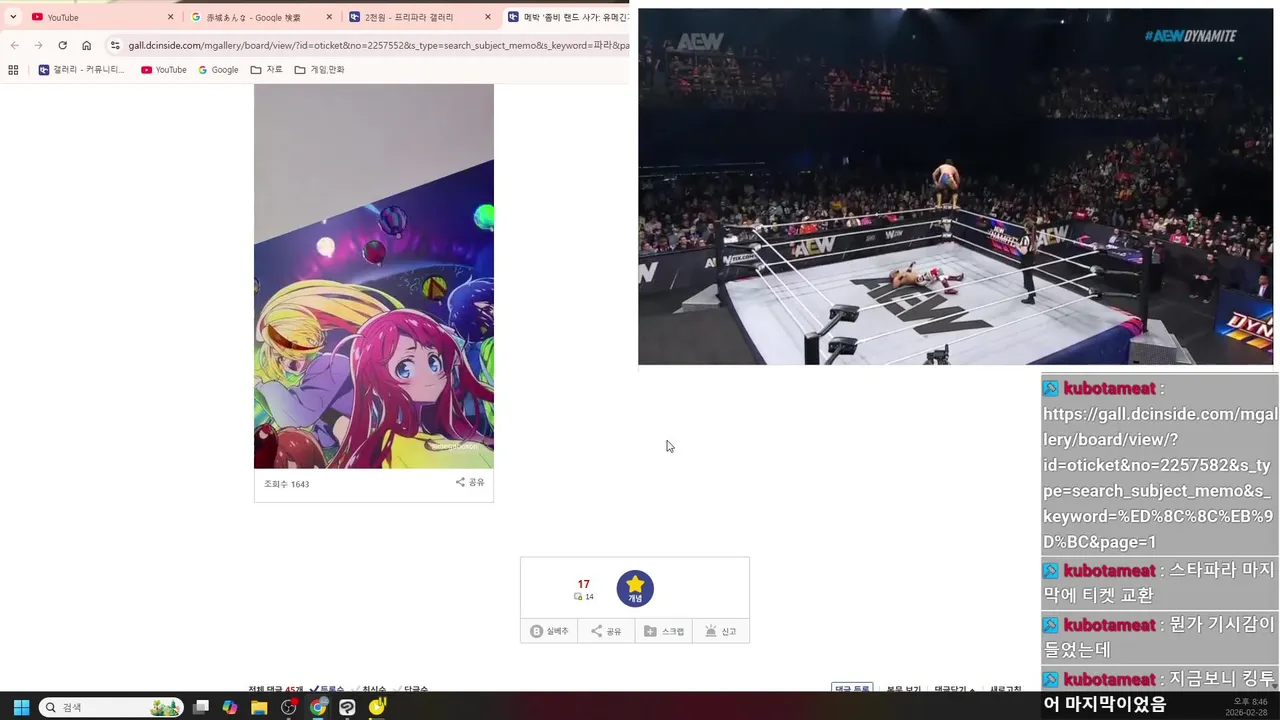Reload the current page
The width and height of the screenshot is (1280, 720).
[62, 45]
